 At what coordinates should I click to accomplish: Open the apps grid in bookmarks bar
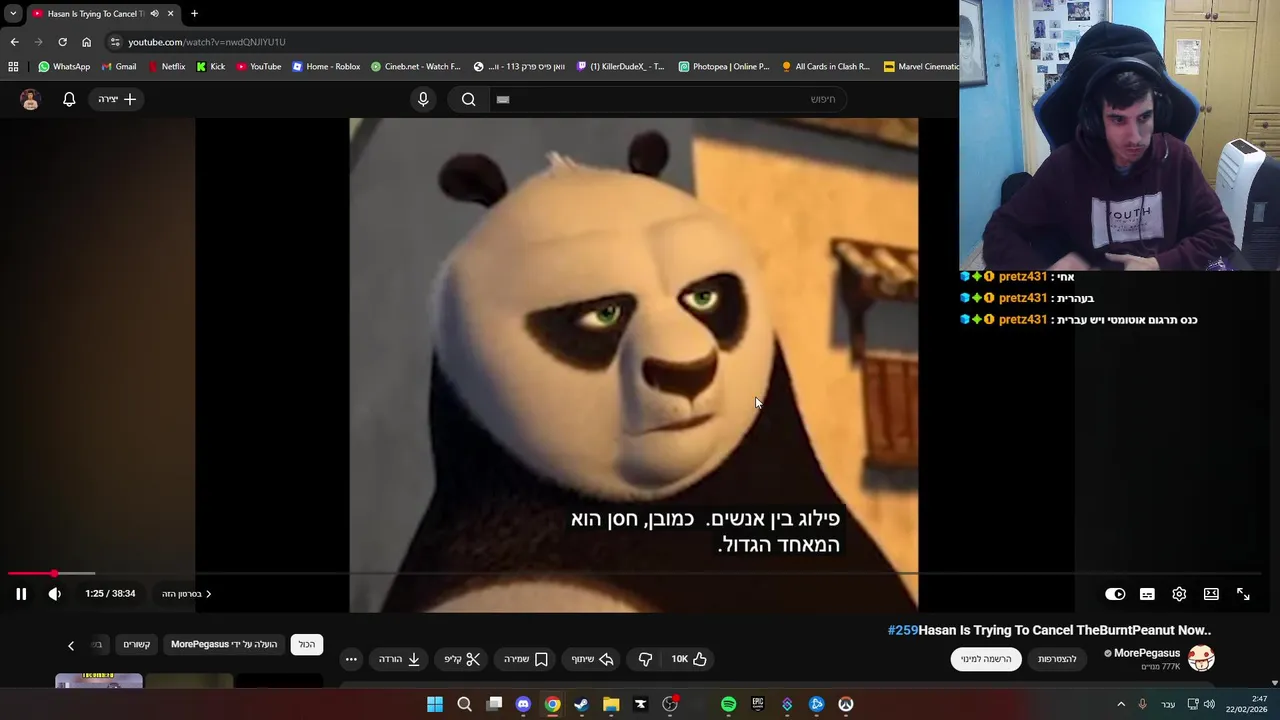click(x=13, y=67)
